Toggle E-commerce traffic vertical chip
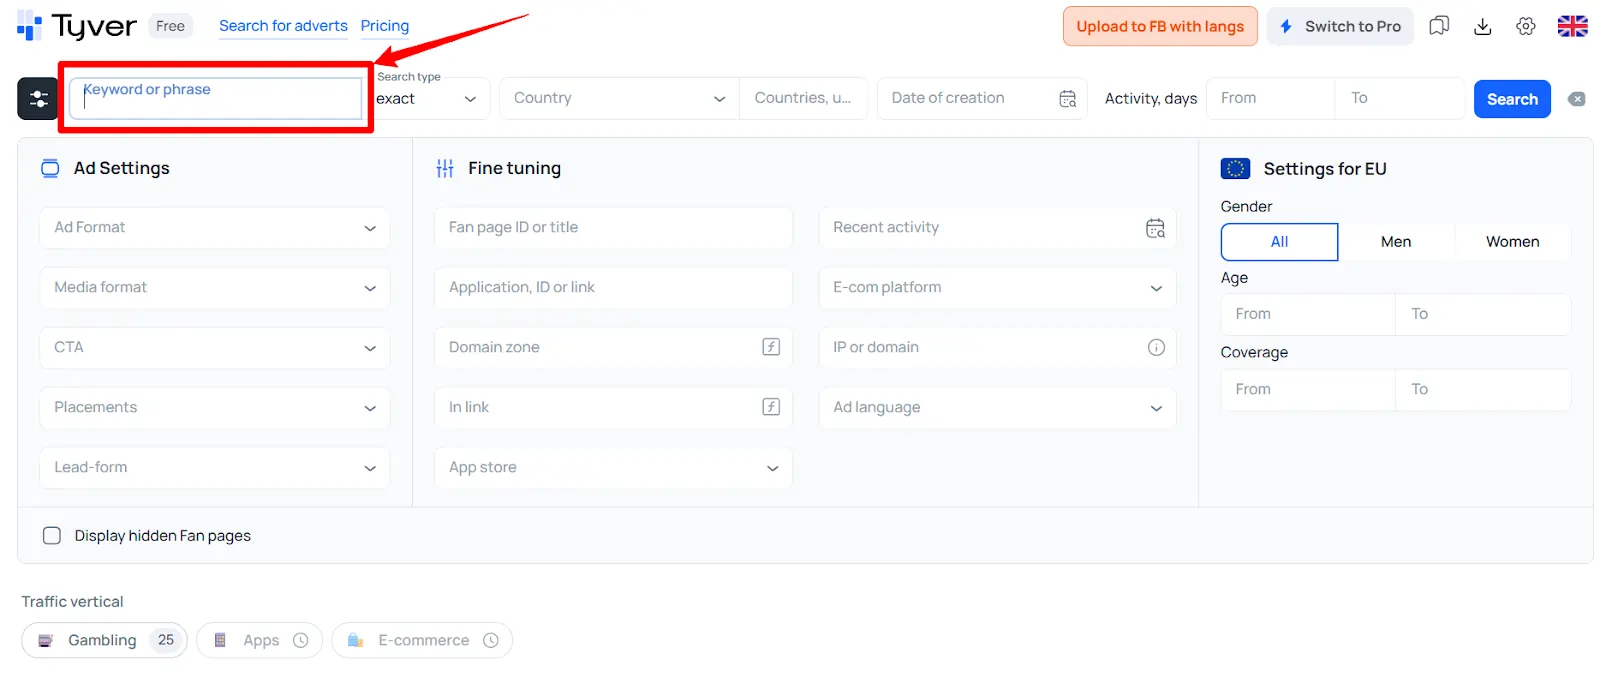Screen dimensions: 1600x678 point(422,640)
